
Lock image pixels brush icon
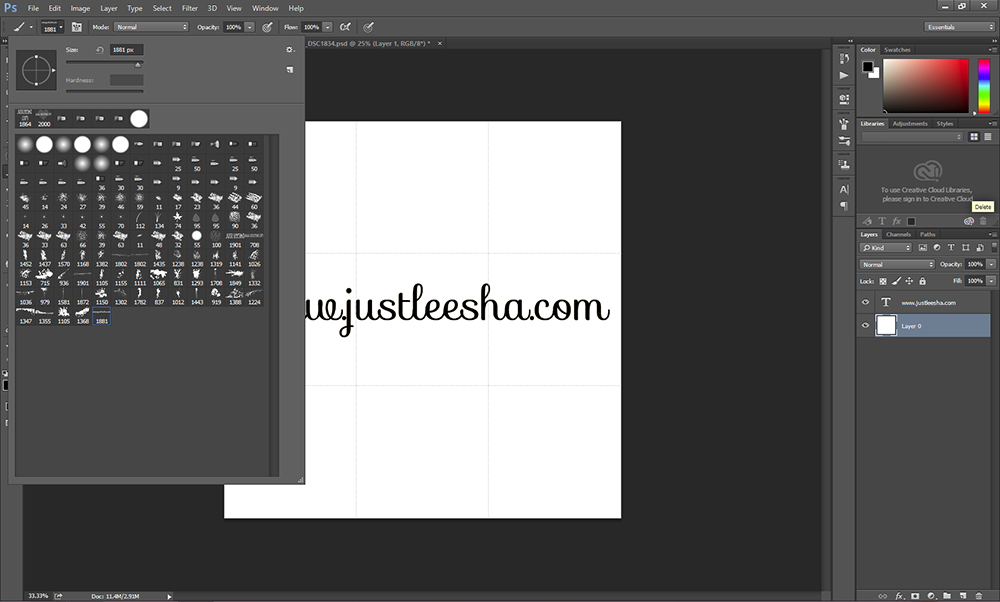tap(897, 281)
